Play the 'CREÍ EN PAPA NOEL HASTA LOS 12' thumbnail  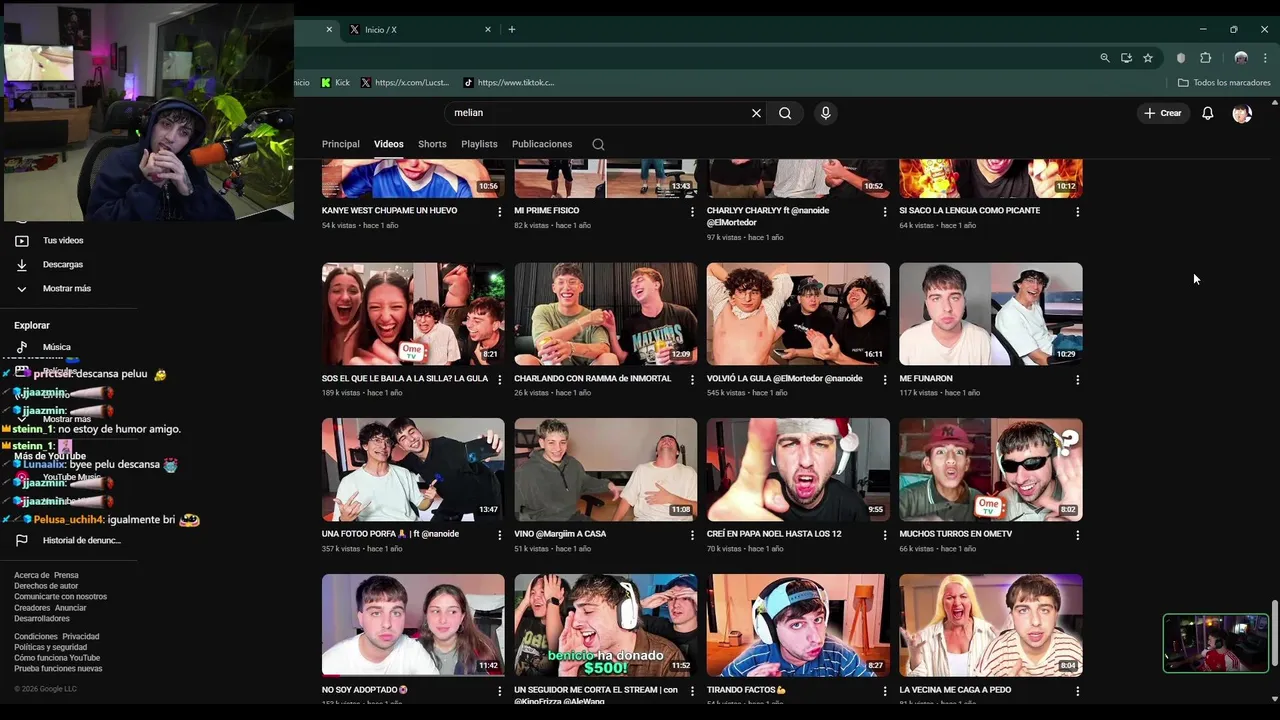[798, 470]
